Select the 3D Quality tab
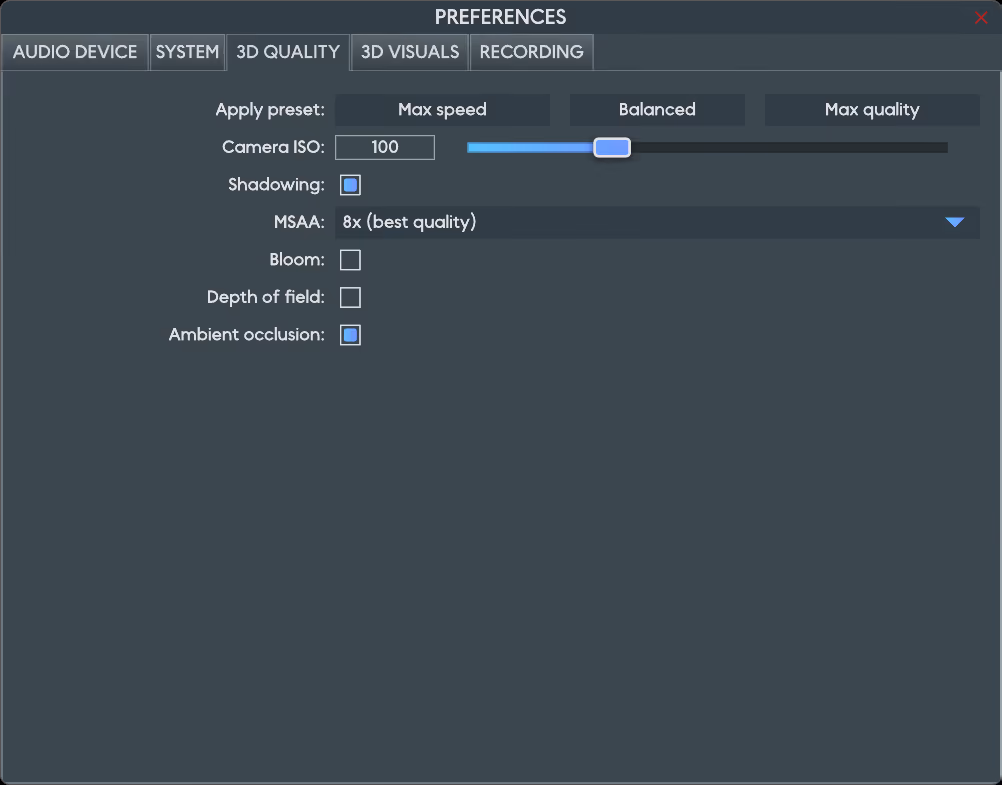The image size is (1002, 785). (x=288, y=52)
